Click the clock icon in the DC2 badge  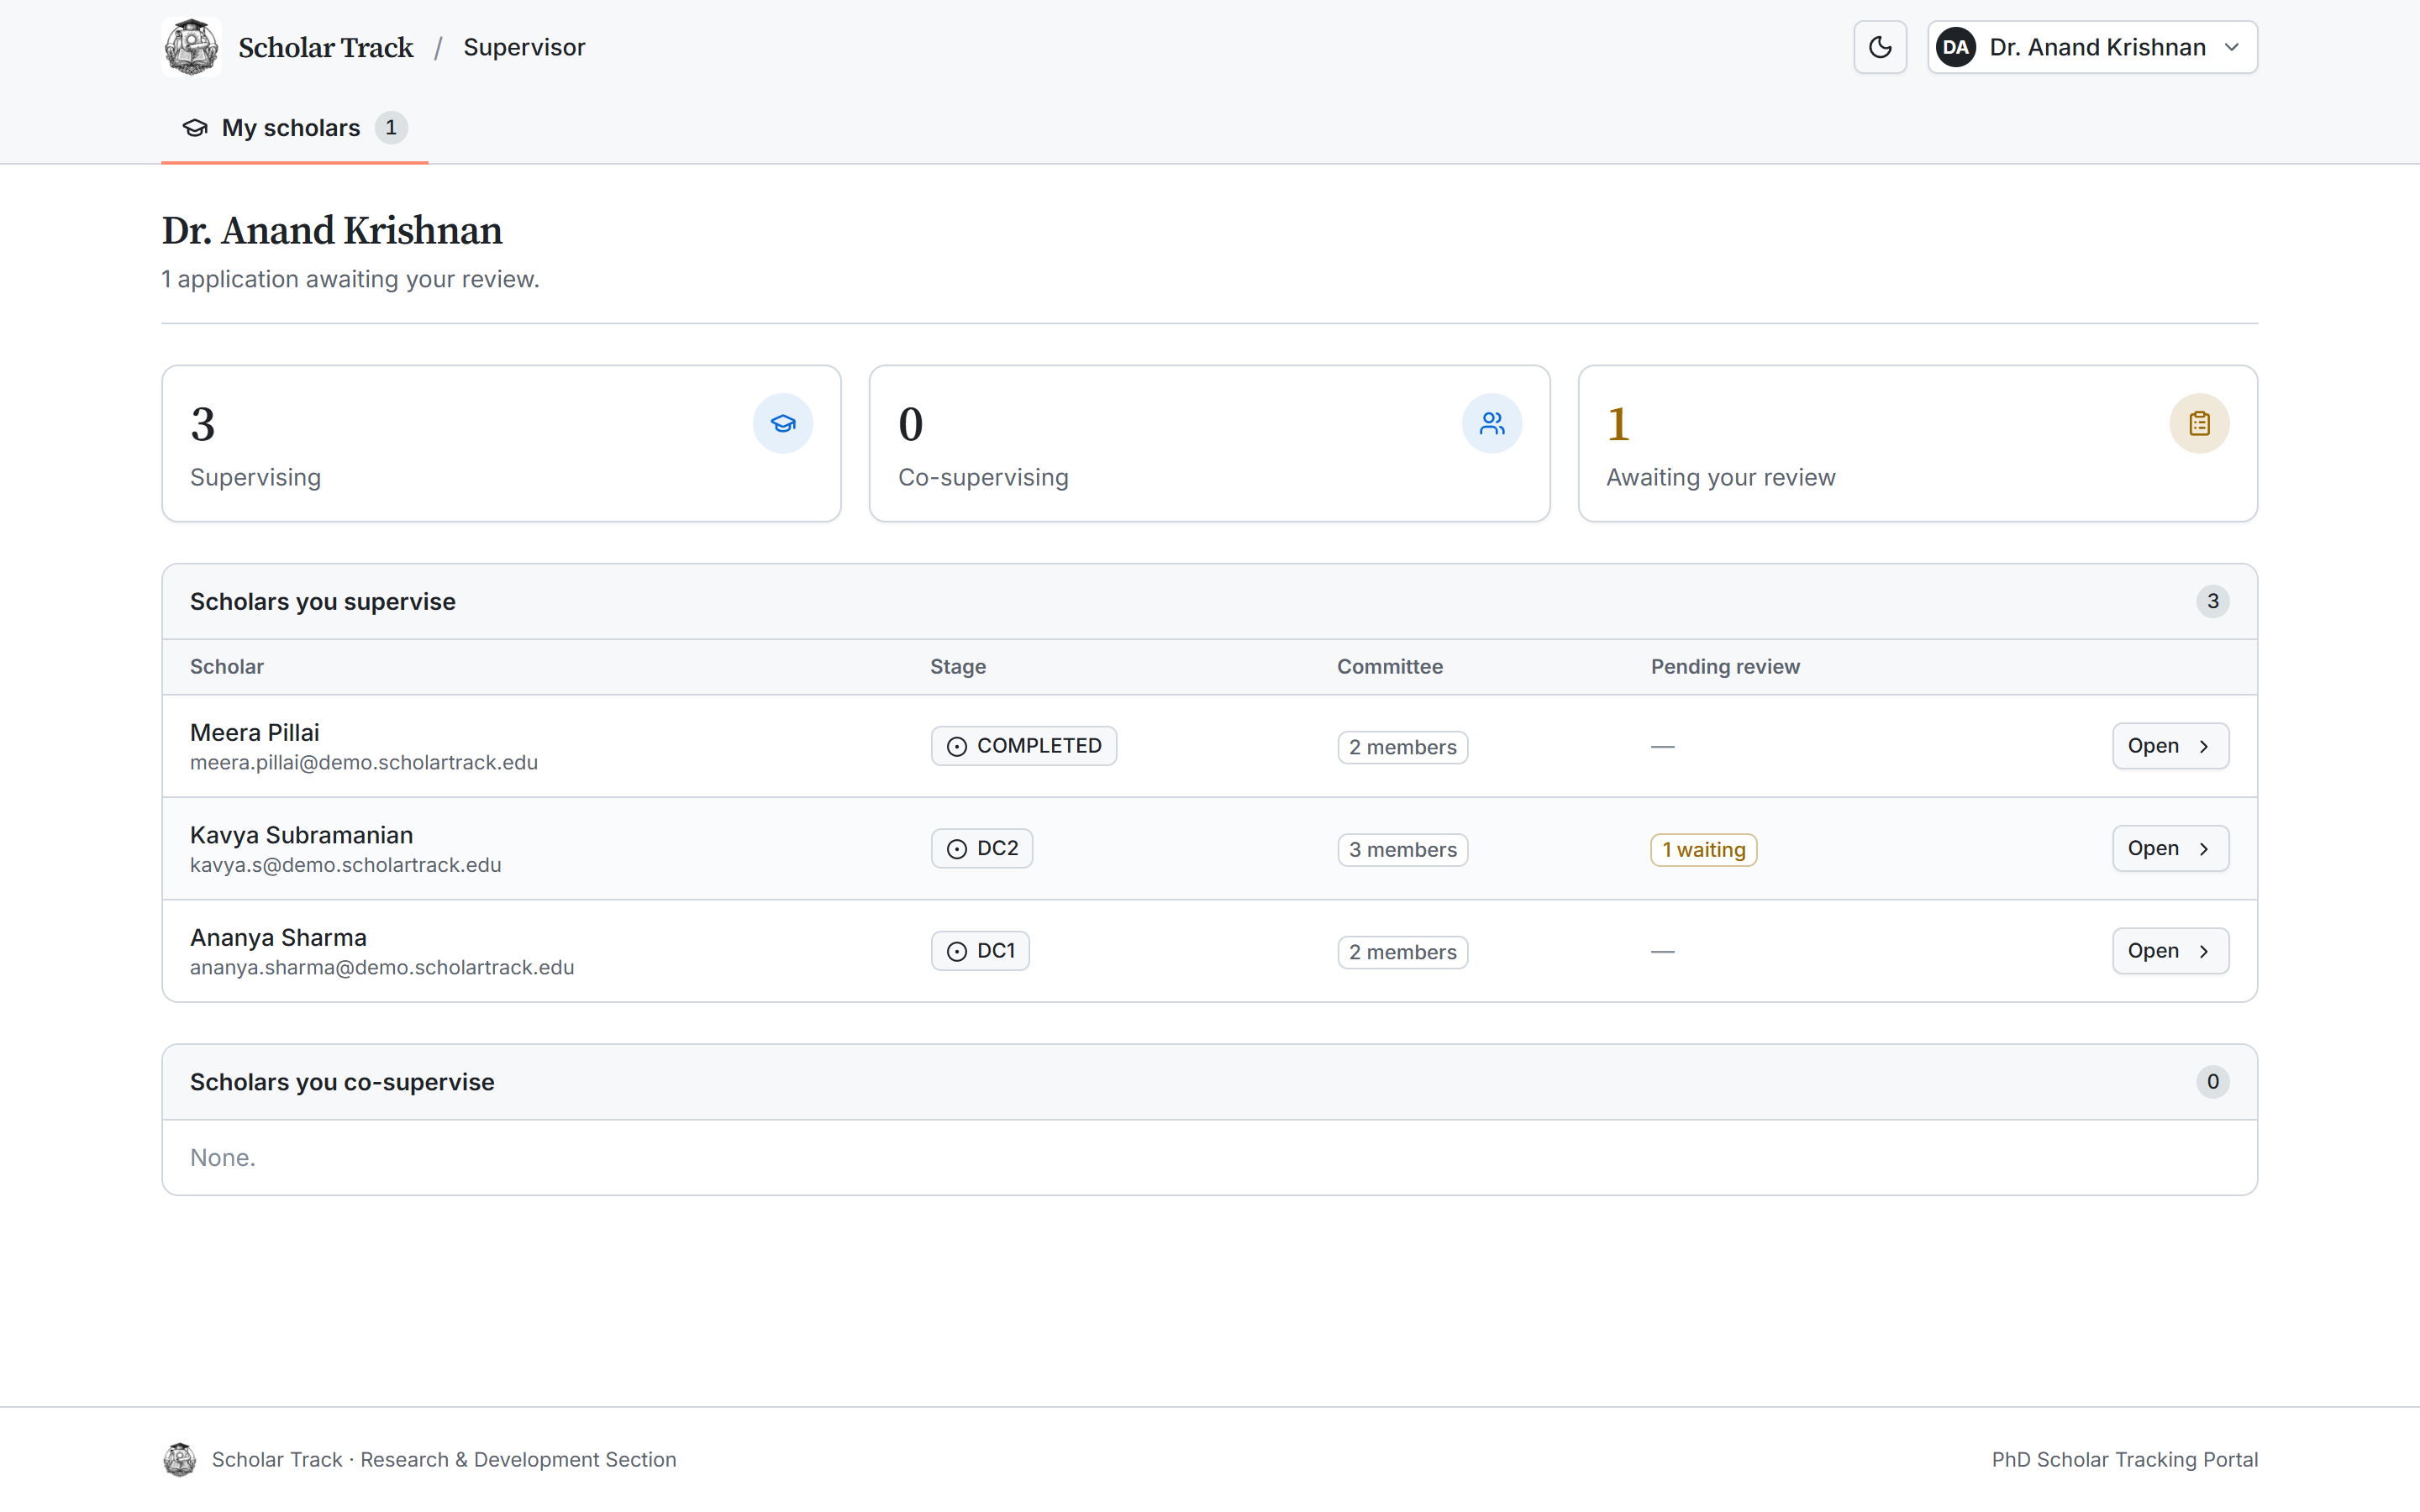coord(956,849)
